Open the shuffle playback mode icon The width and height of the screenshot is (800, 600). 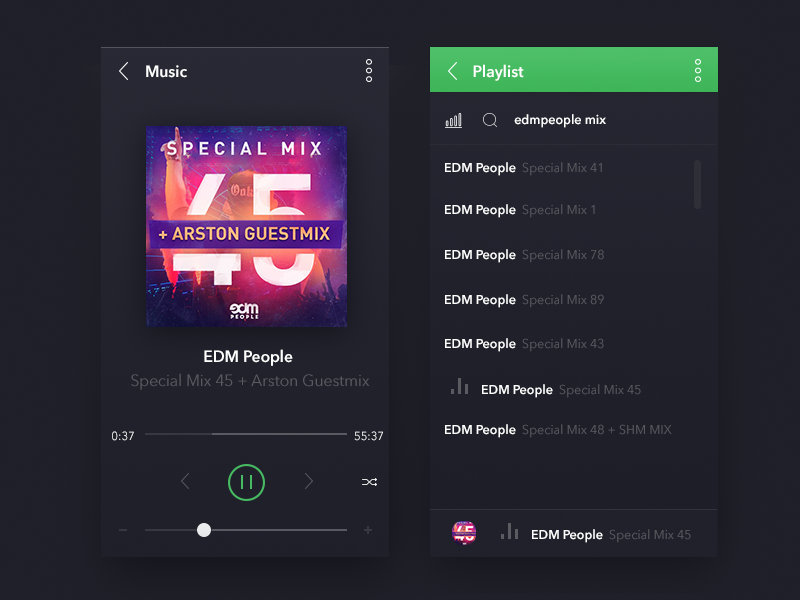(369, 481)
